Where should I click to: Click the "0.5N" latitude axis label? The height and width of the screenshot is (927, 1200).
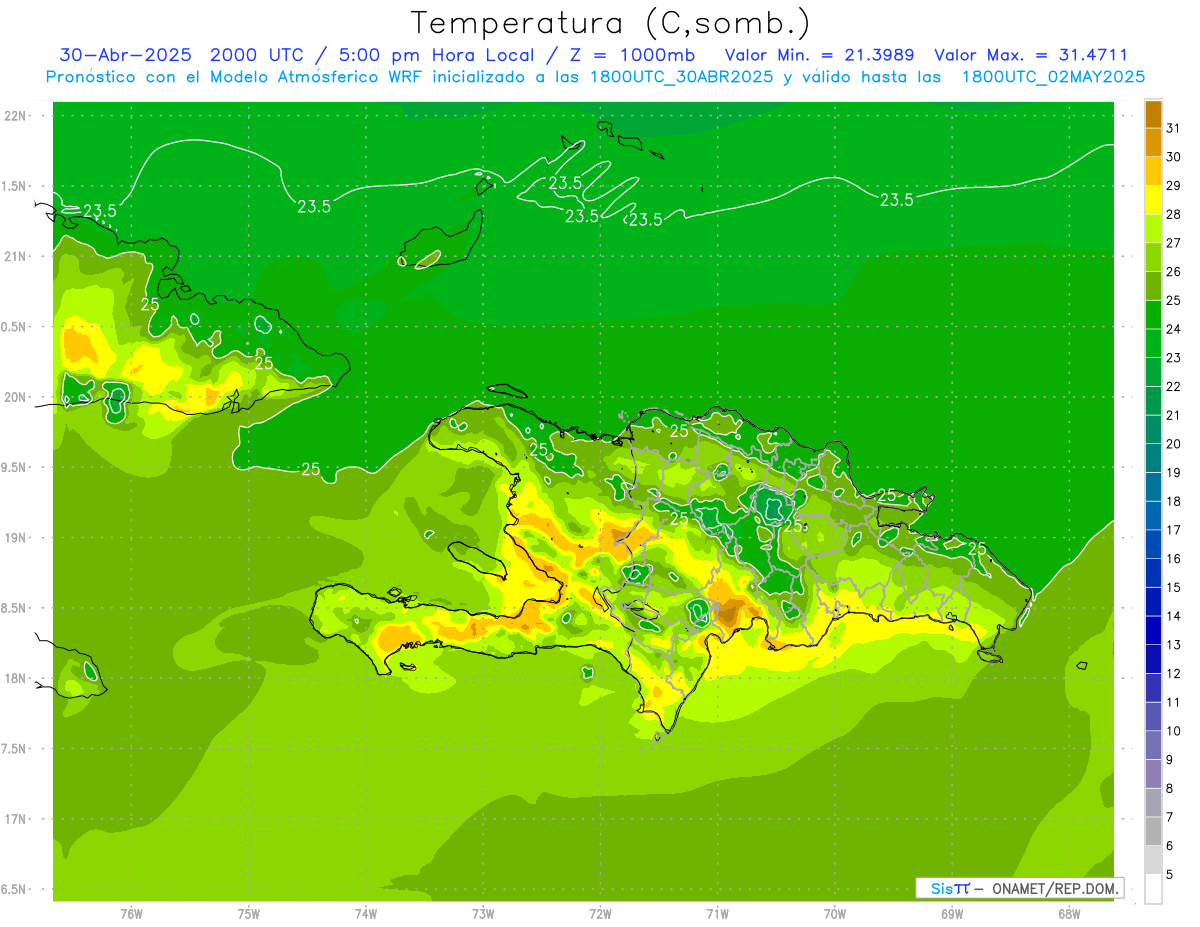15,327
